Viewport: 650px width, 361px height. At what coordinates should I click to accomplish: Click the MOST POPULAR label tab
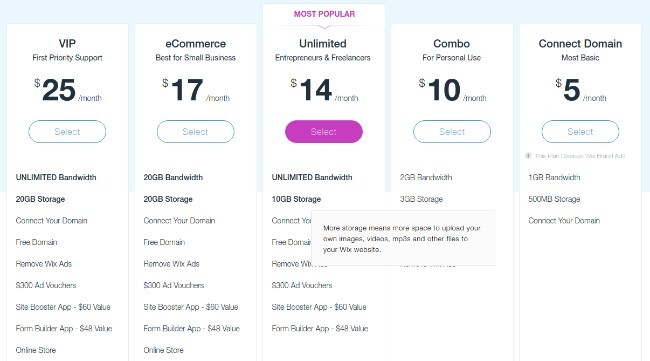coord(324,14)
